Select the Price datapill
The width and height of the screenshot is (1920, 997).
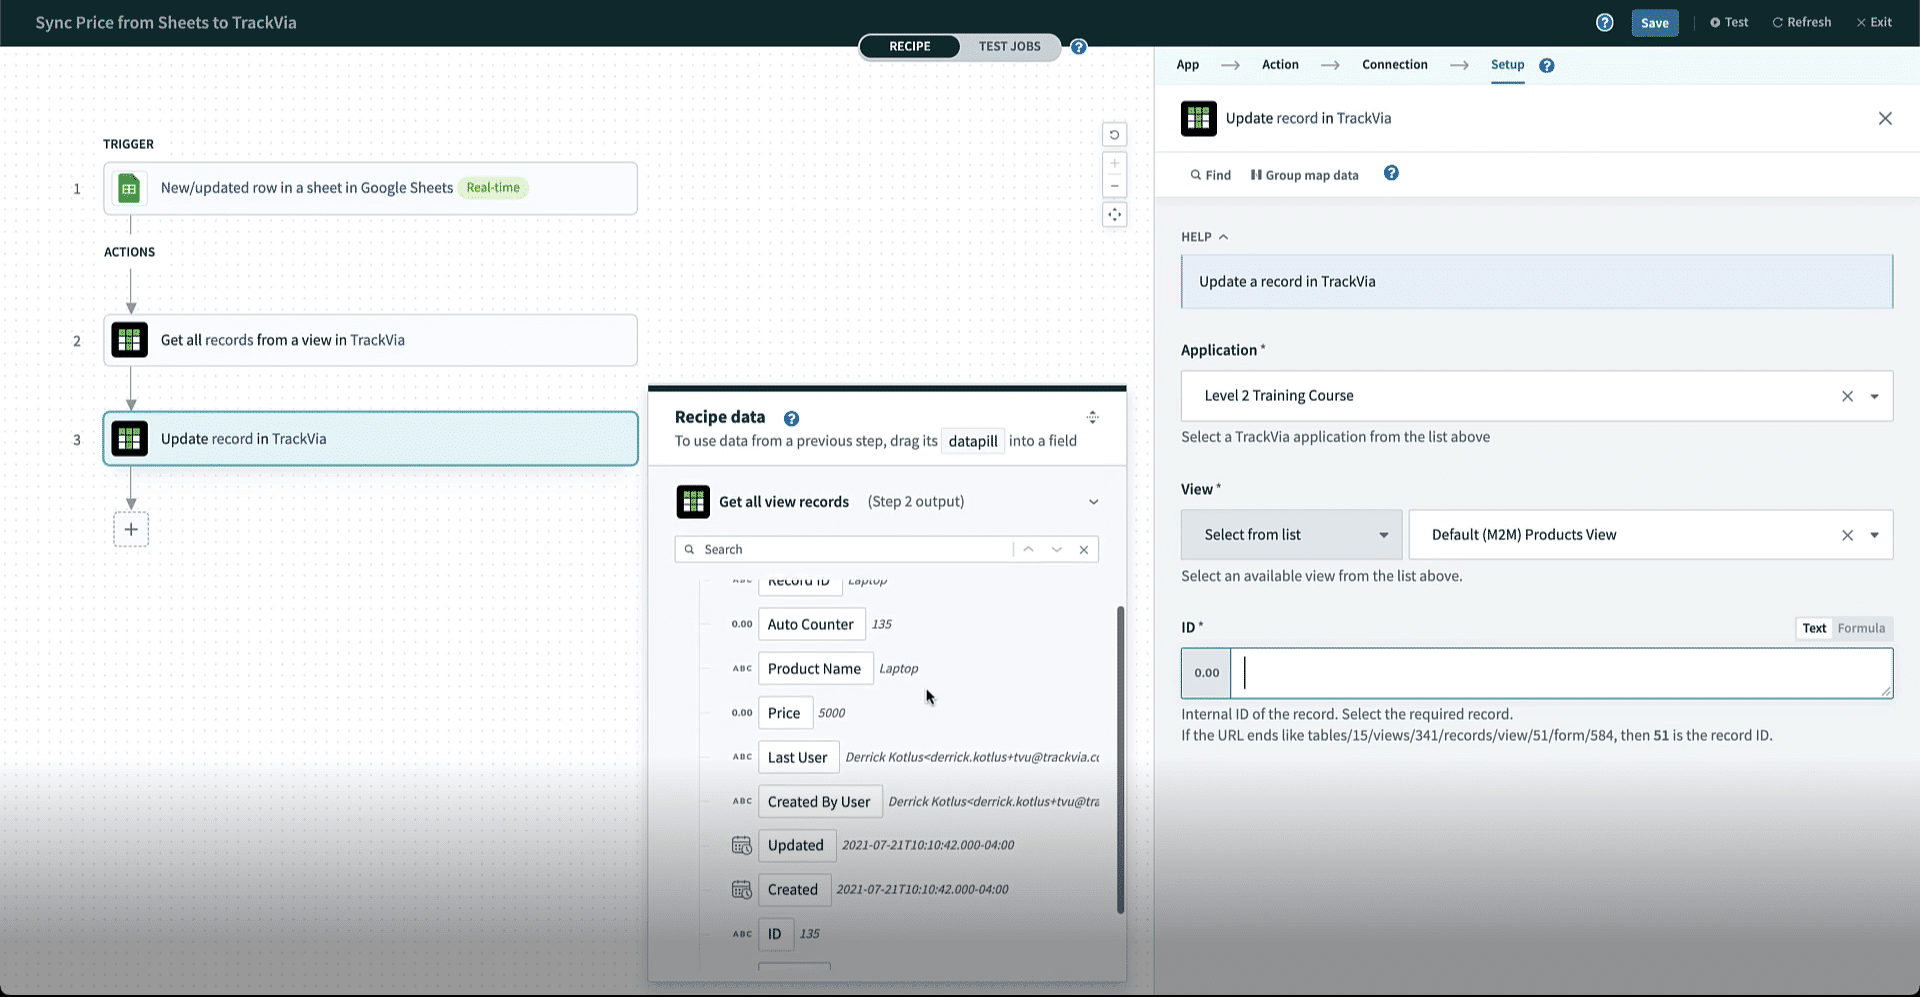(785, 713)
